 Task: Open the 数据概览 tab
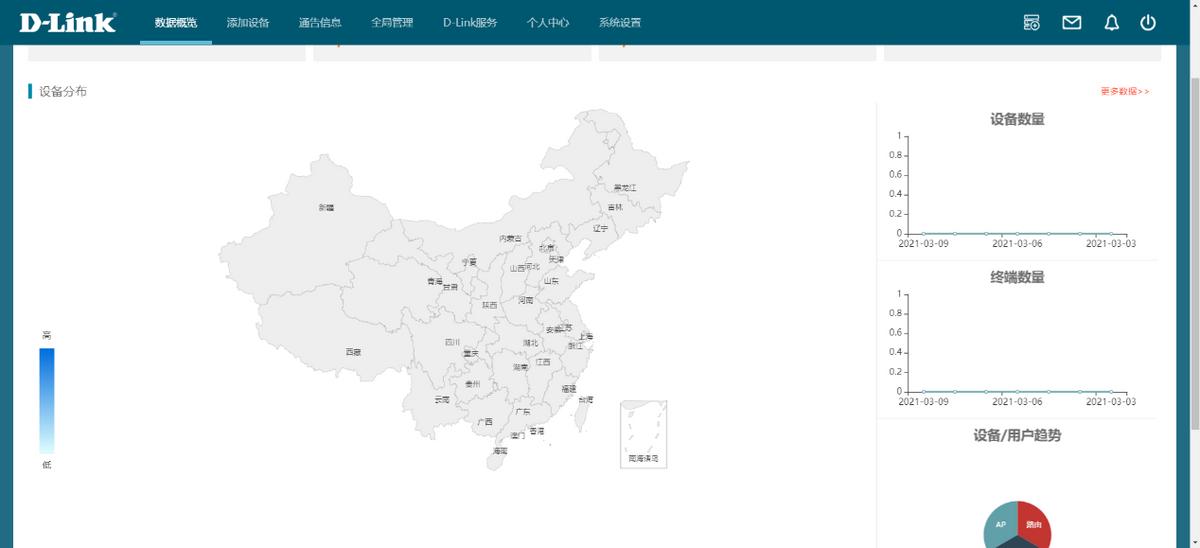tap(176, 22)
